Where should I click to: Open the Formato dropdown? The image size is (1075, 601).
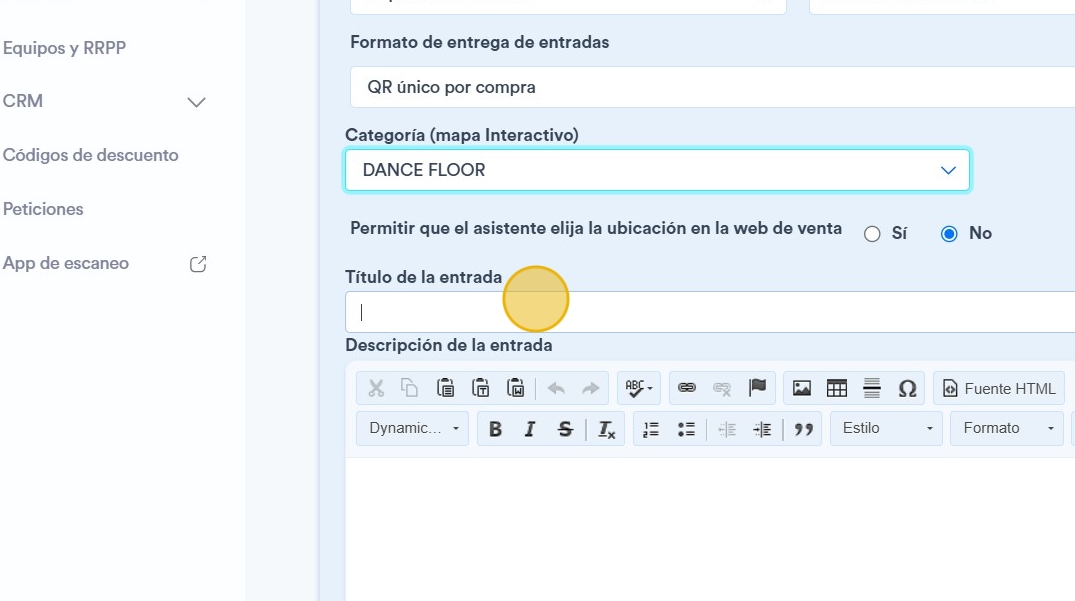pos(1006,428)
